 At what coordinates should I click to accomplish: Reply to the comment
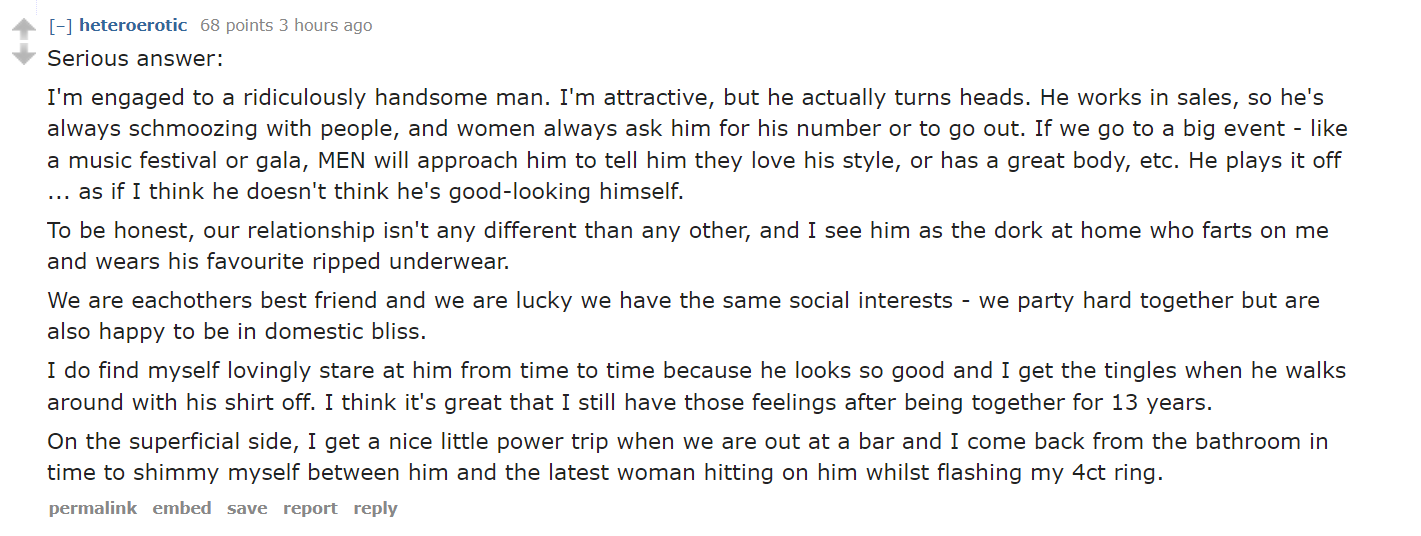point(375,508)
